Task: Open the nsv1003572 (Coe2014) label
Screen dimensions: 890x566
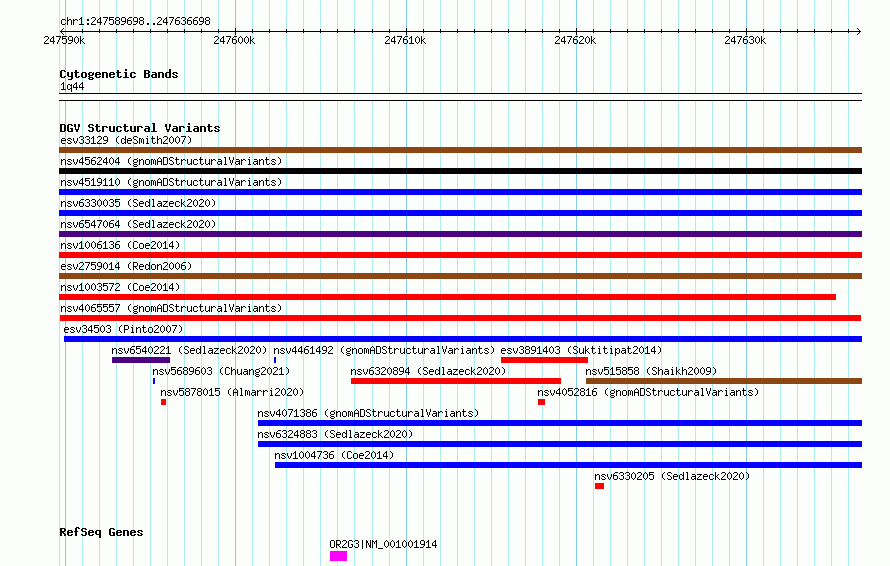Action: point(120,287)
